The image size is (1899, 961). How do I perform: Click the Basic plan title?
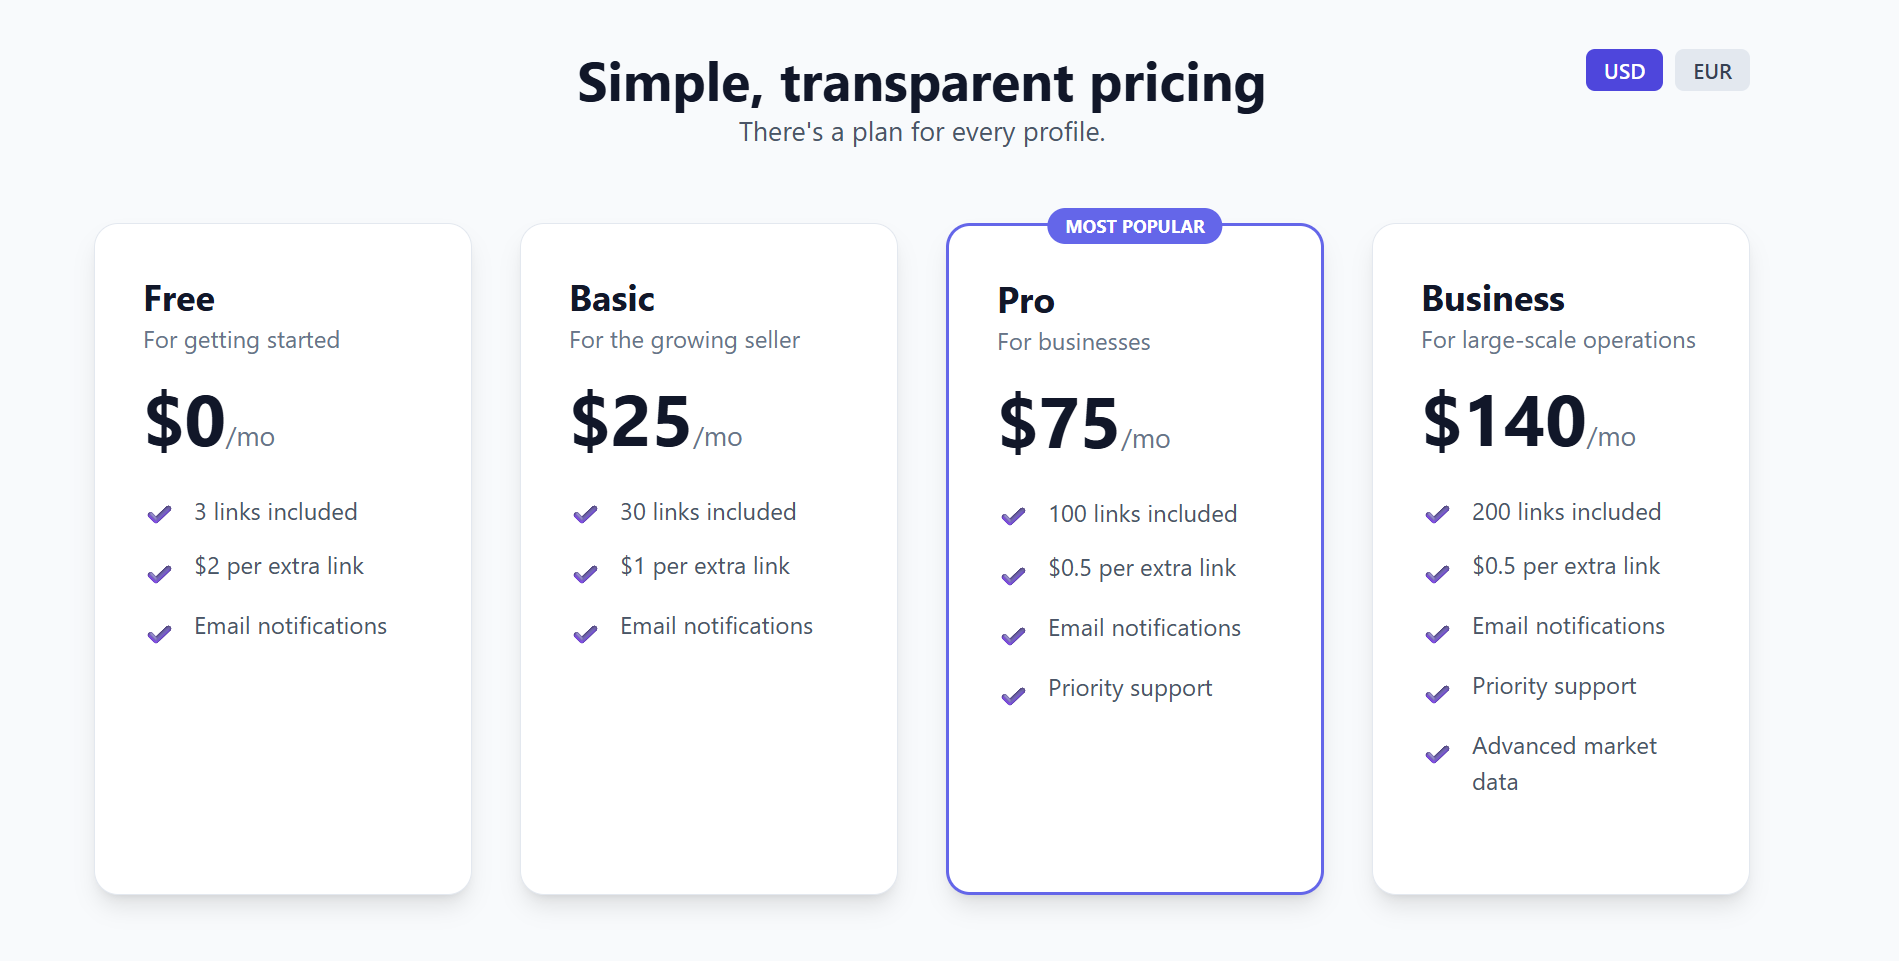611,298
